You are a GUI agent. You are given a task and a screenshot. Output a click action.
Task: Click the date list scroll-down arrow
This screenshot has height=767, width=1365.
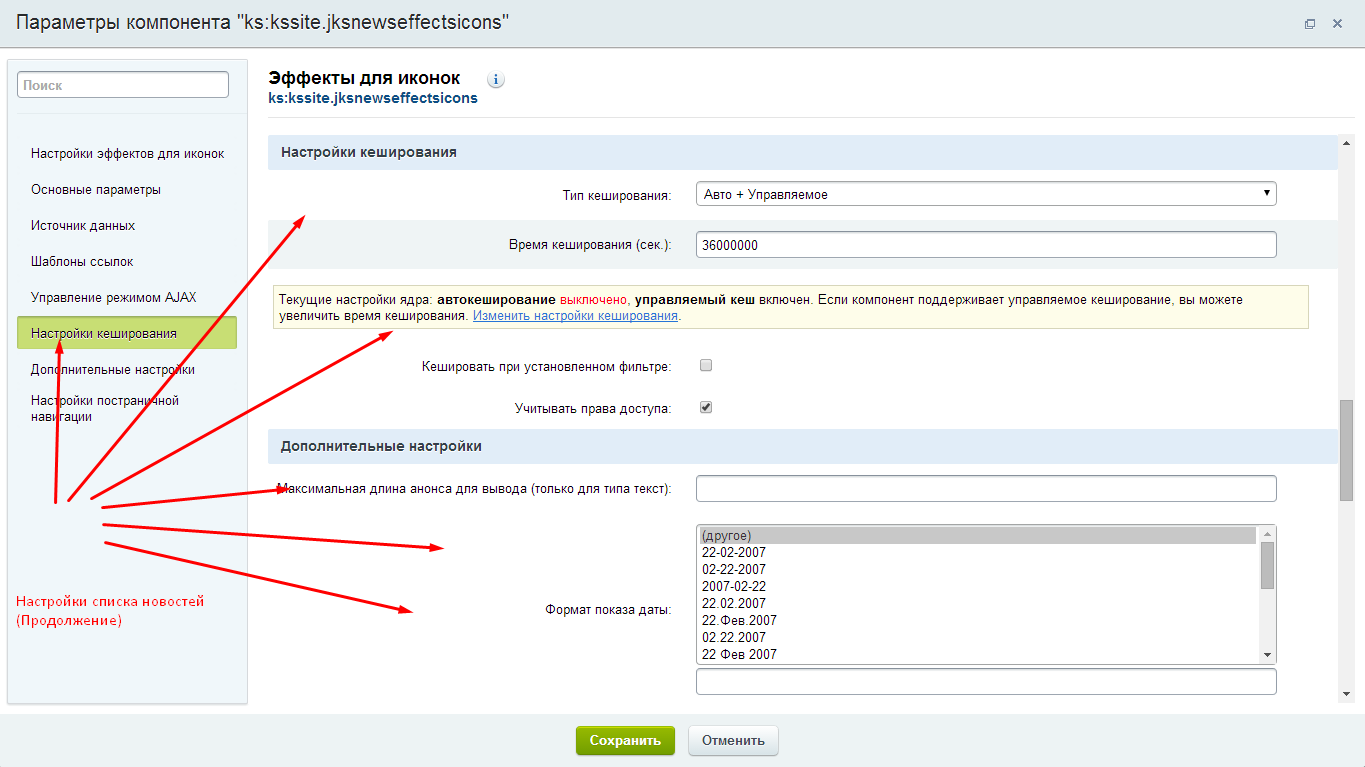pyautogui.click(x=1267, y=654)
